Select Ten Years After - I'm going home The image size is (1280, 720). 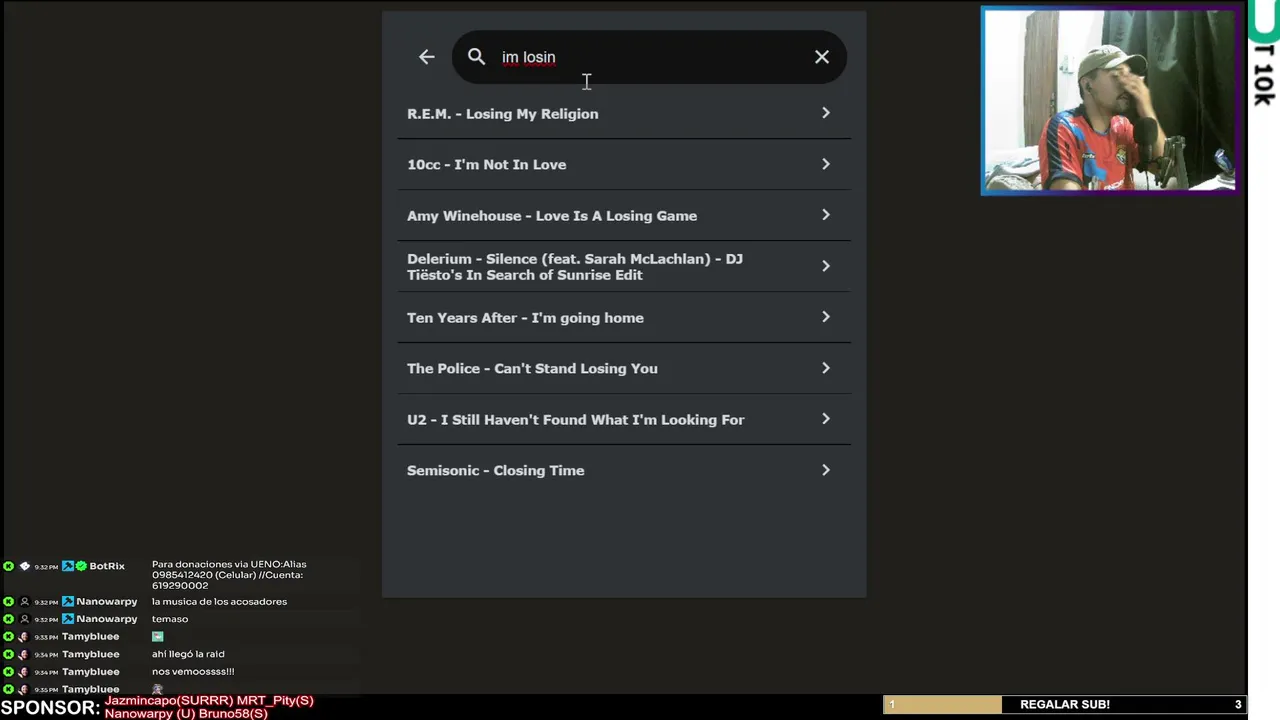tap(624, 317)
